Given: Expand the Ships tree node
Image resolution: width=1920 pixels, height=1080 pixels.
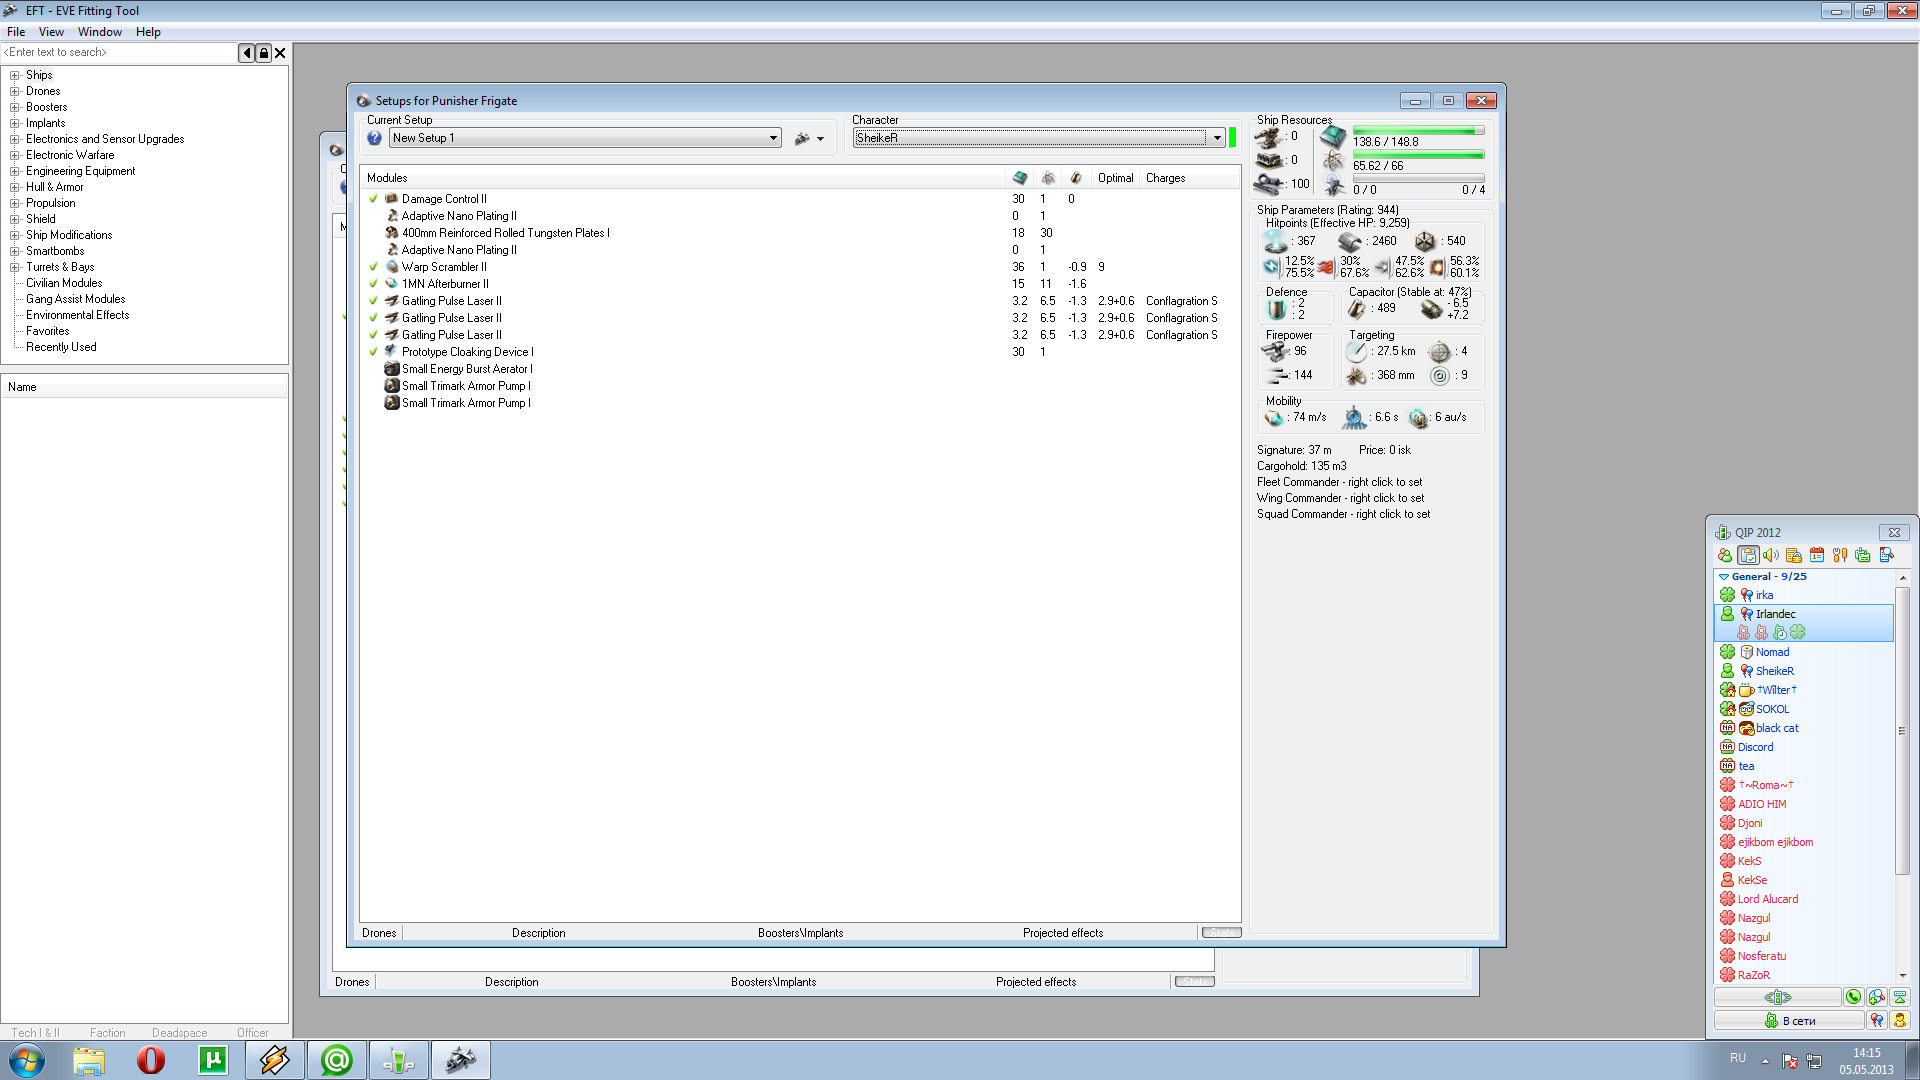Looking at the screenshot, I should click(x=15, y=75).
